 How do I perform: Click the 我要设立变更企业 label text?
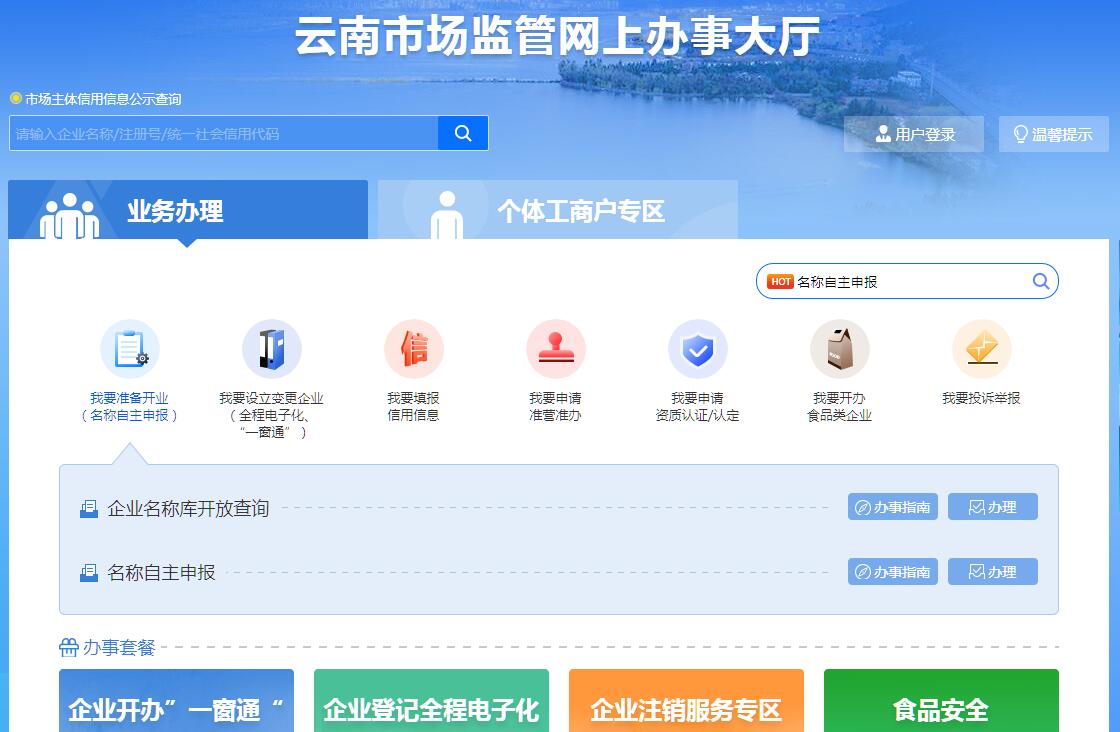click(271, 415)
